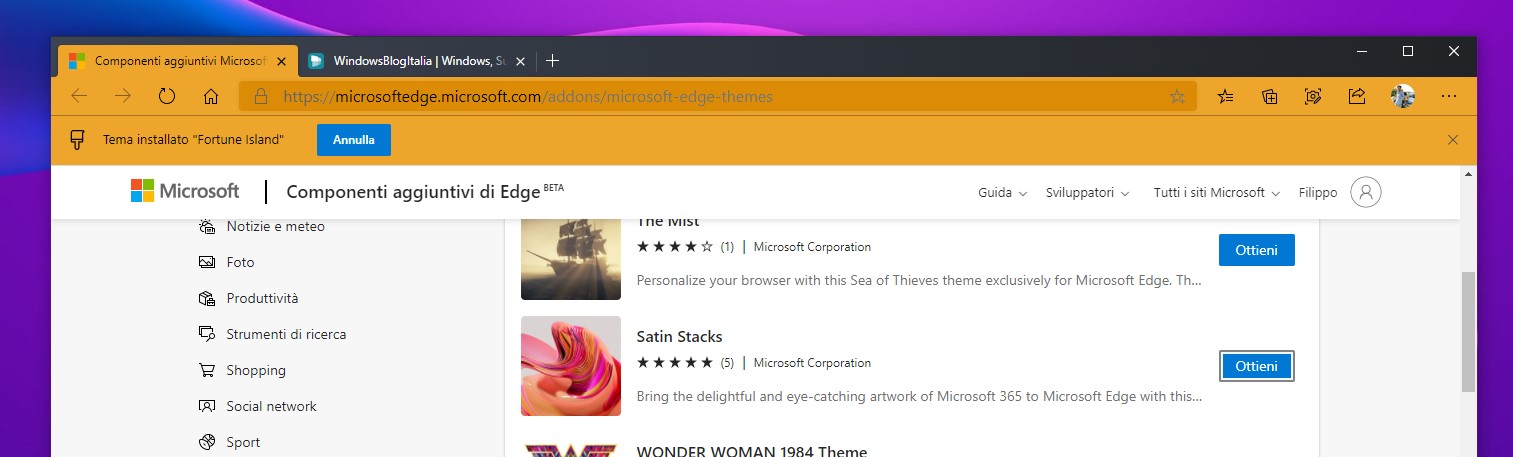Click Satin Stacks artwork thumbnail
The width and height of the screenshot is (1513, 457).
coord(571,366)
